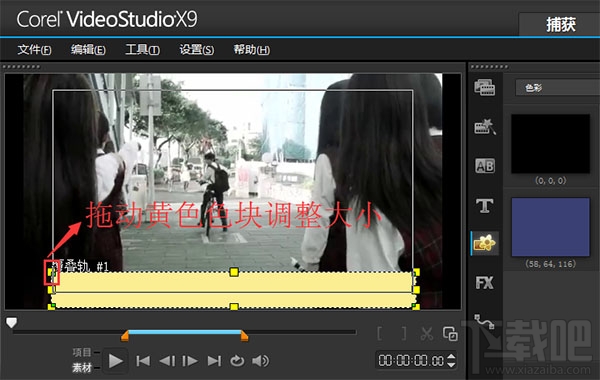Click the timecode field 00:00:00.00
600x380 pixels.
411,360
